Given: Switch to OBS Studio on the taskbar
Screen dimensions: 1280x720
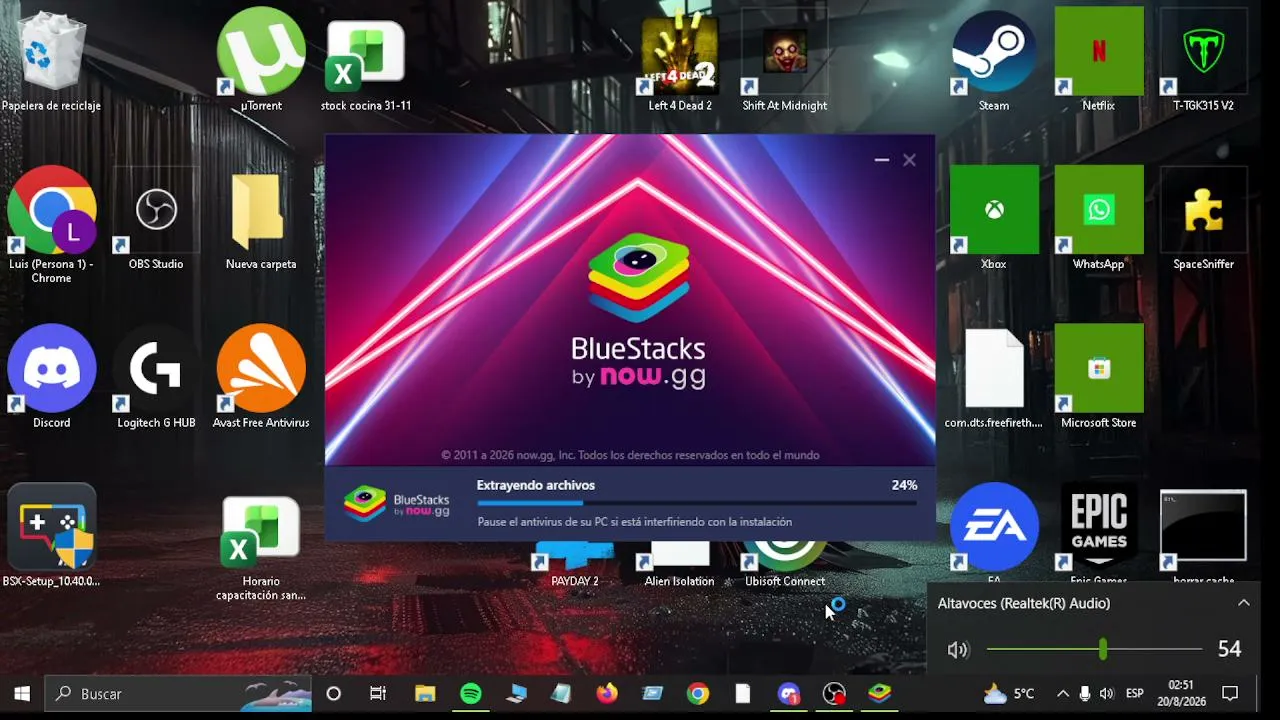Looking at the screenshot, I should click(x=834, y=693).
